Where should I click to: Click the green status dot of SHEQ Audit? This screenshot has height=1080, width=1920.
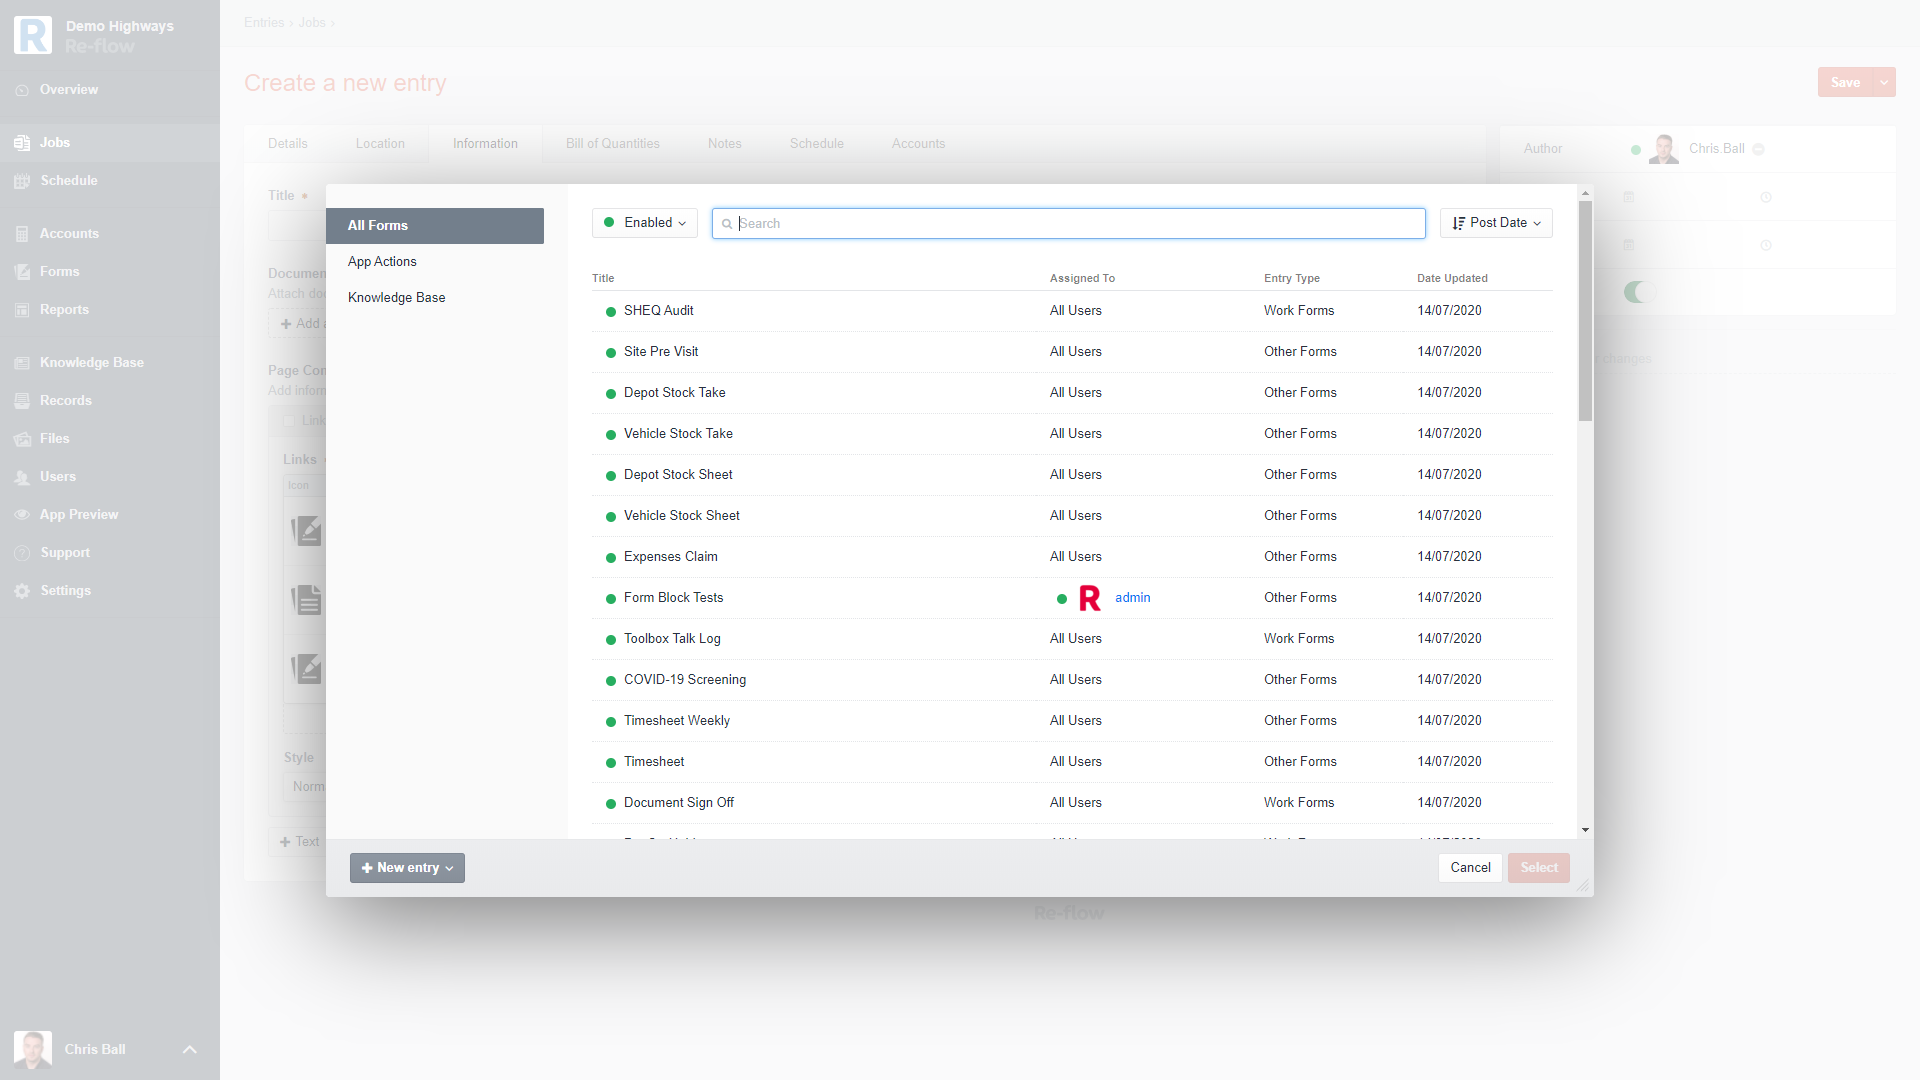click(x=610, y=312)
